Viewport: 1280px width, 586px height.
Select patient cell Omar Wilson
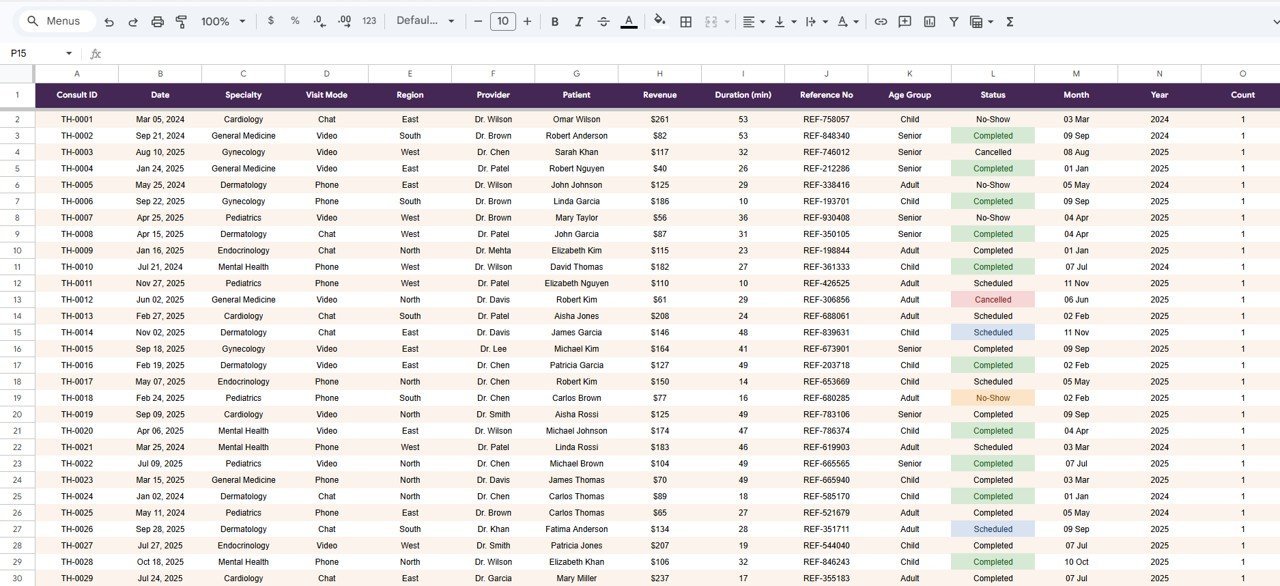[577, 119]
